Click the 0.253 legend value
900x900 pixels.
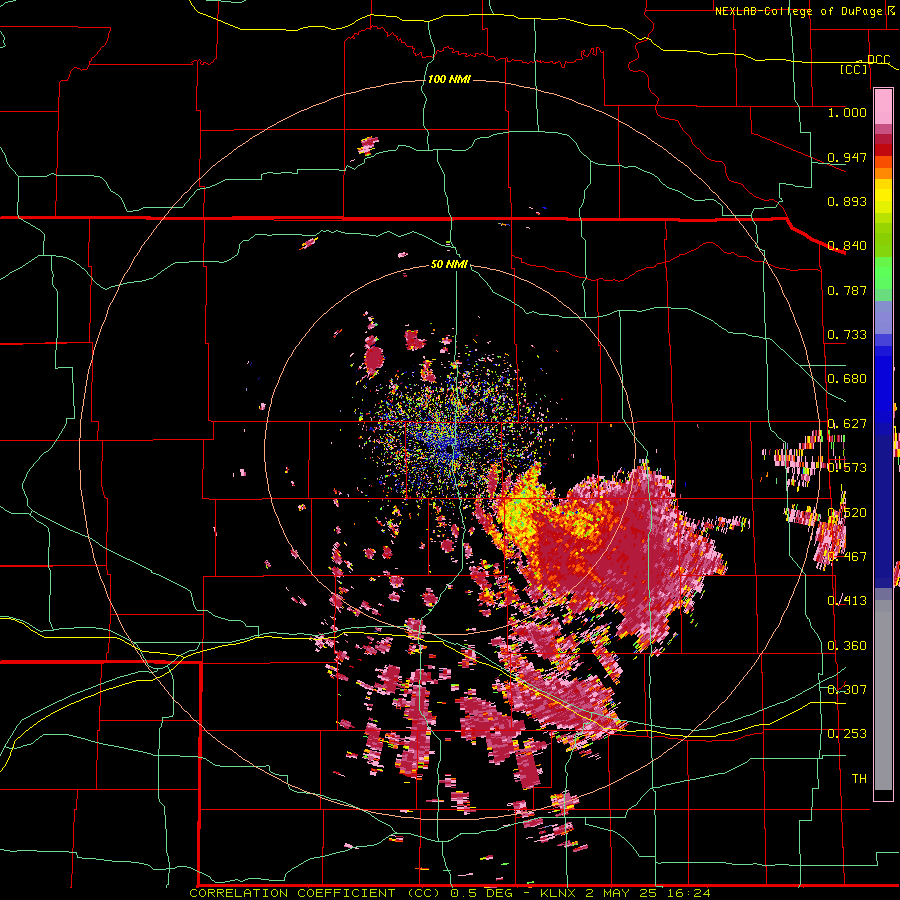[x=847, y=734]
